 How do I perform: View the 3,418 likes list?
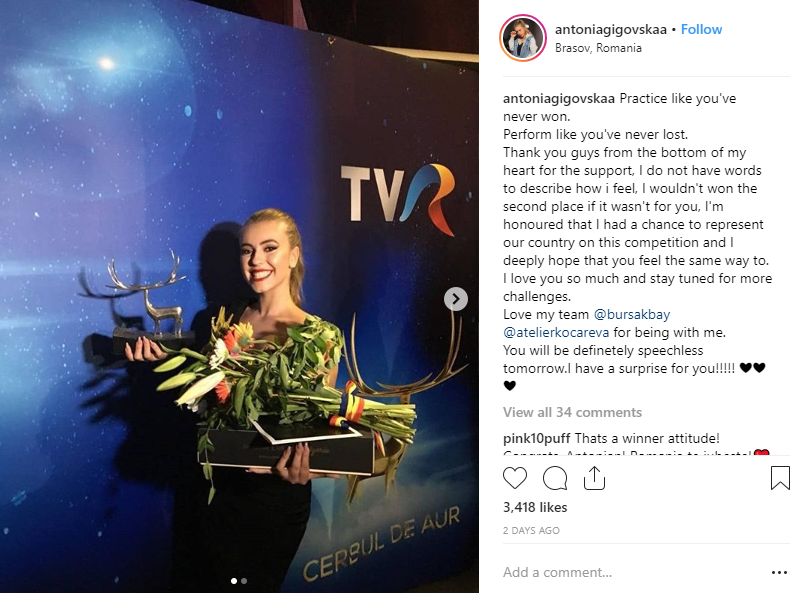coord(535,507)
